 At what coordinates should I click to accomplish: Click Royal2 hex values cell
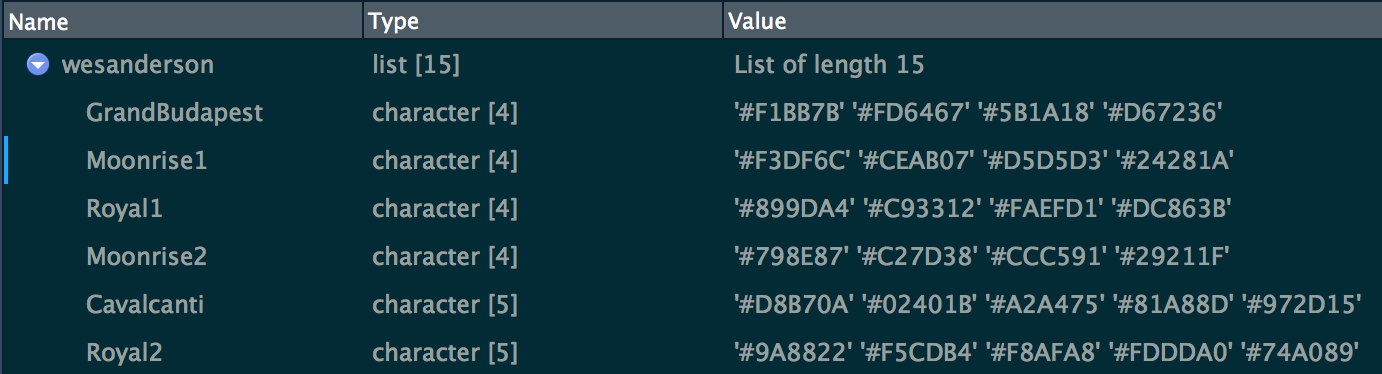[x=1047, y=352]
